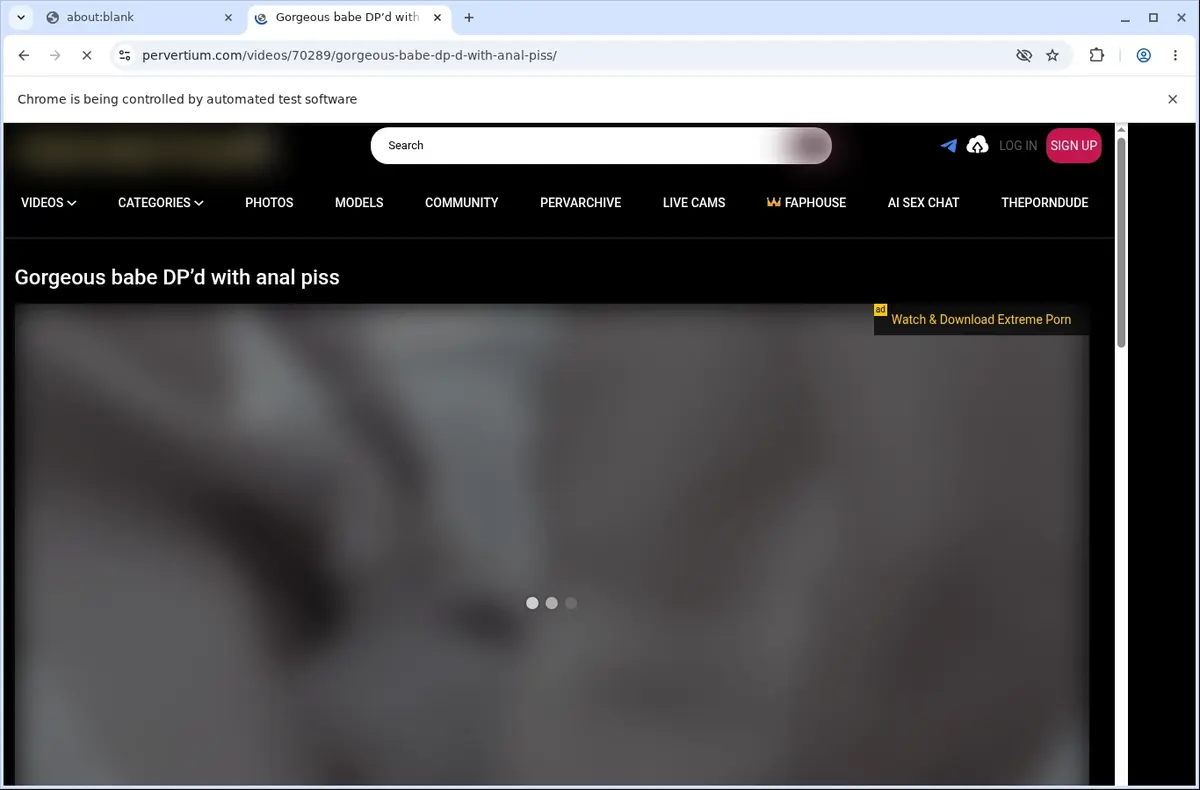Image resolution: width=1200 pixels, height=790 pixels.
Task: Open the Telegram icon link
Action: pos(949,145)
